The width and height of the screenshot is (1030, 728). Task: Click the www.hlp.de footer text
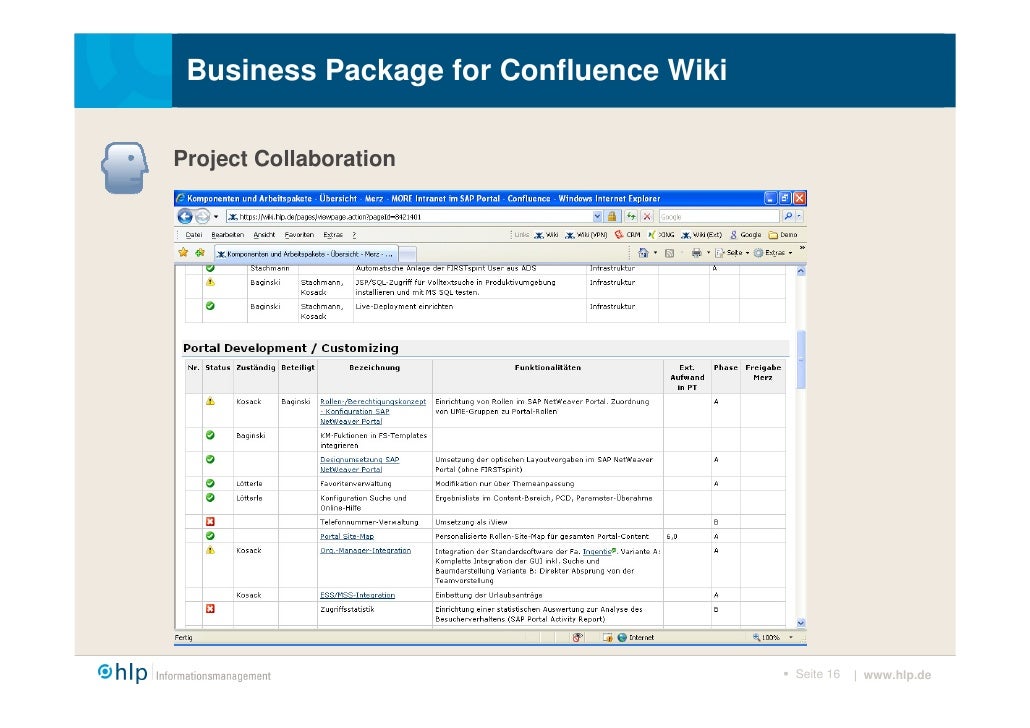(897, 675)
